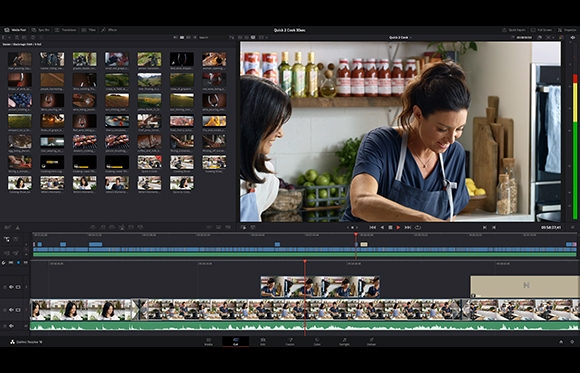Switch viewer to Full Screen

tap(541, 30)
